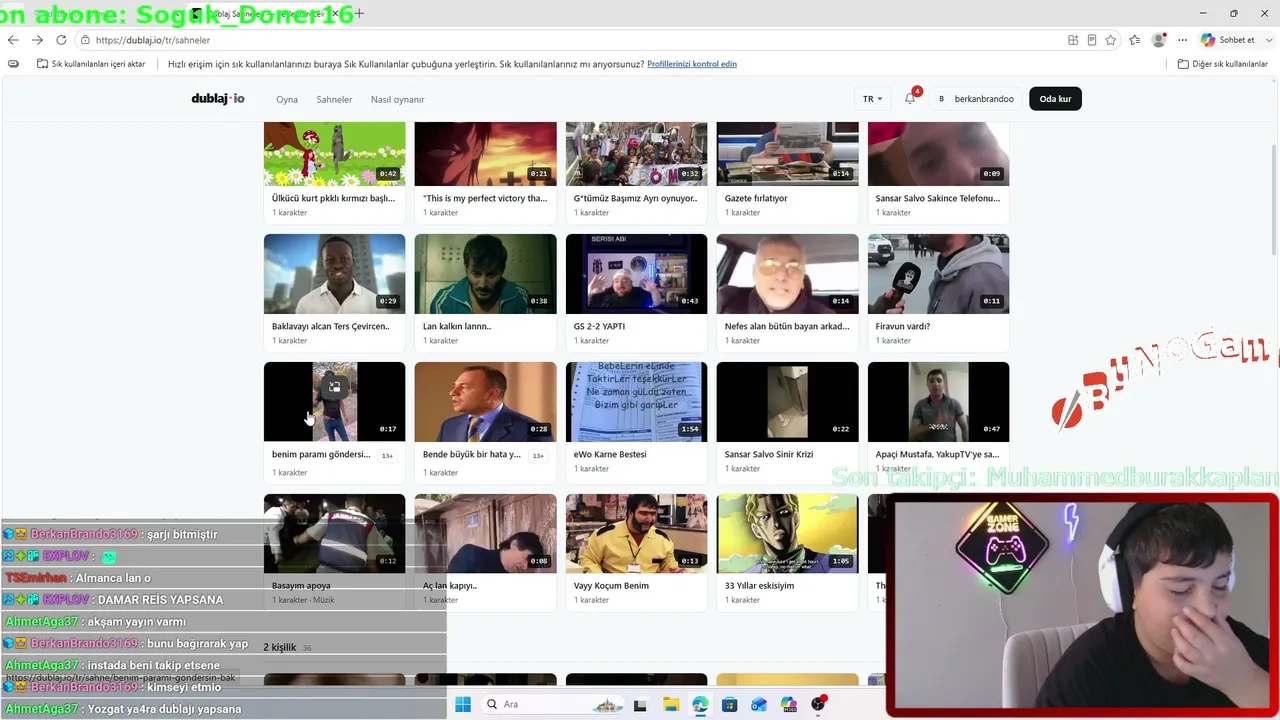
Task: Click the GS 2-2 YAPTI title text
Action: (x=600, y=326)
